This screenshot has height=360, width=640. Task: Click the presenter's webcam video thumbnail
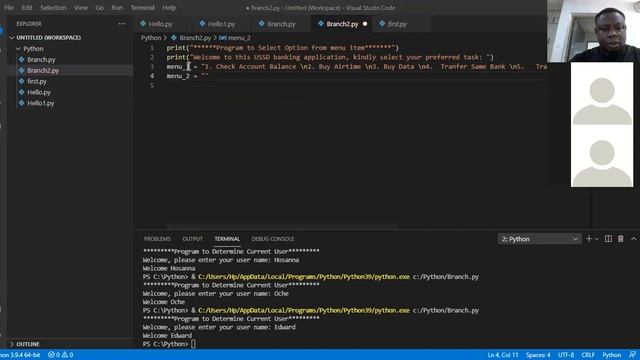click(x=593, y=31)
